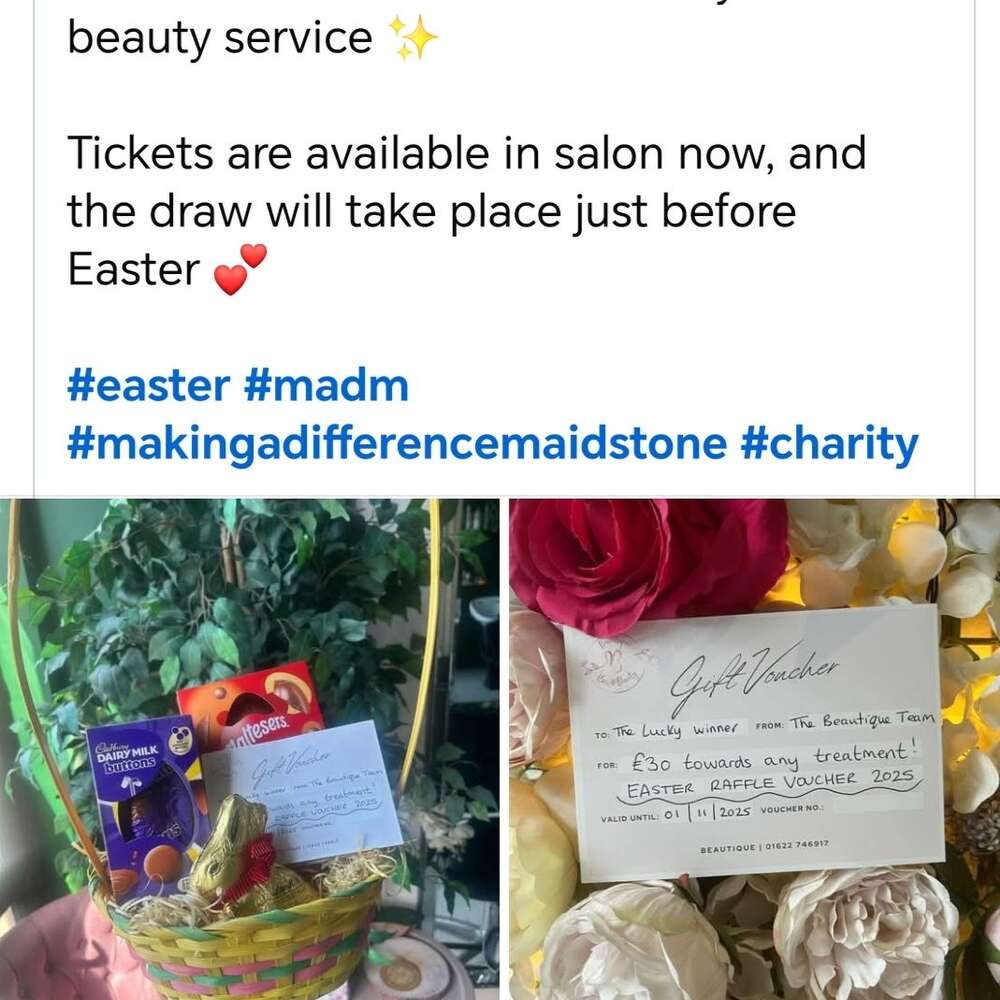The height and width of the screenshot is (1000, 1000).
Task: Click the "Valid until" date on the voucher
Action: [707, 813]
